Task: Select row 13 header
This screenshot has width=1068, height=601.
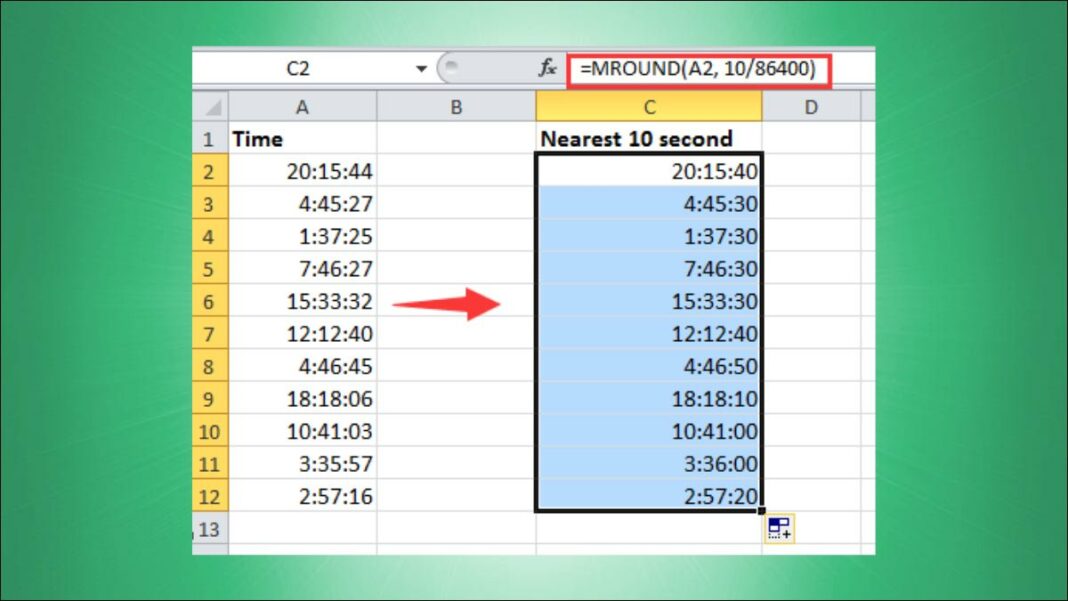Action: pyautogui.click(x=210, y=529)
